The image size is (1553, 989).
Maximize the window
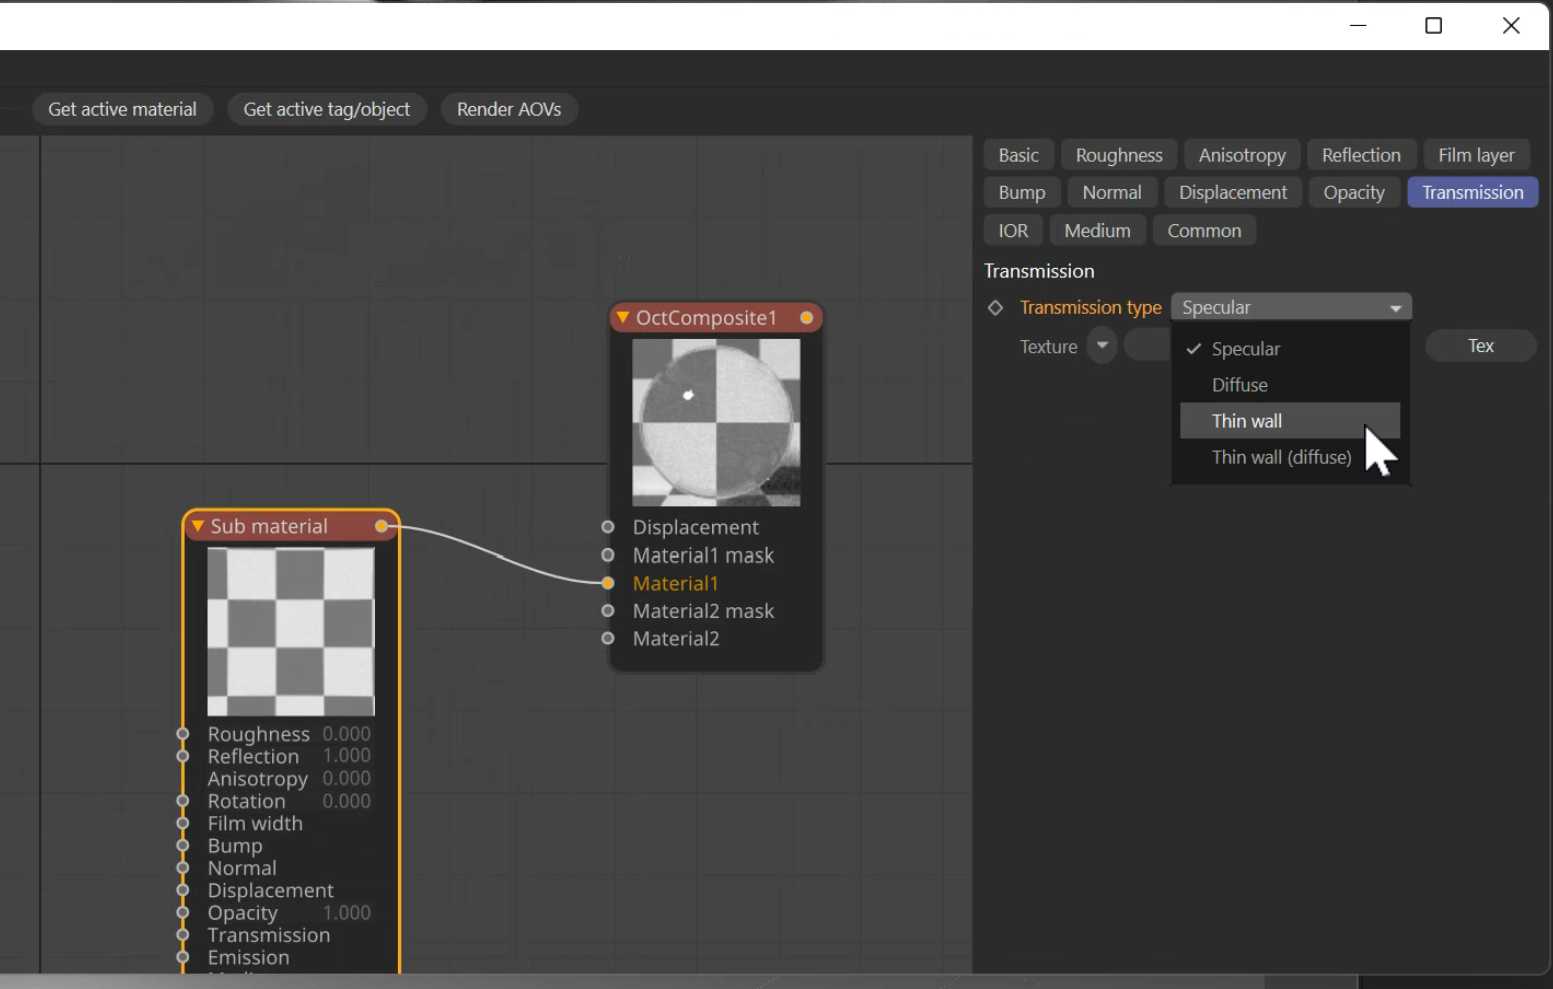[x=1434, y=25]
